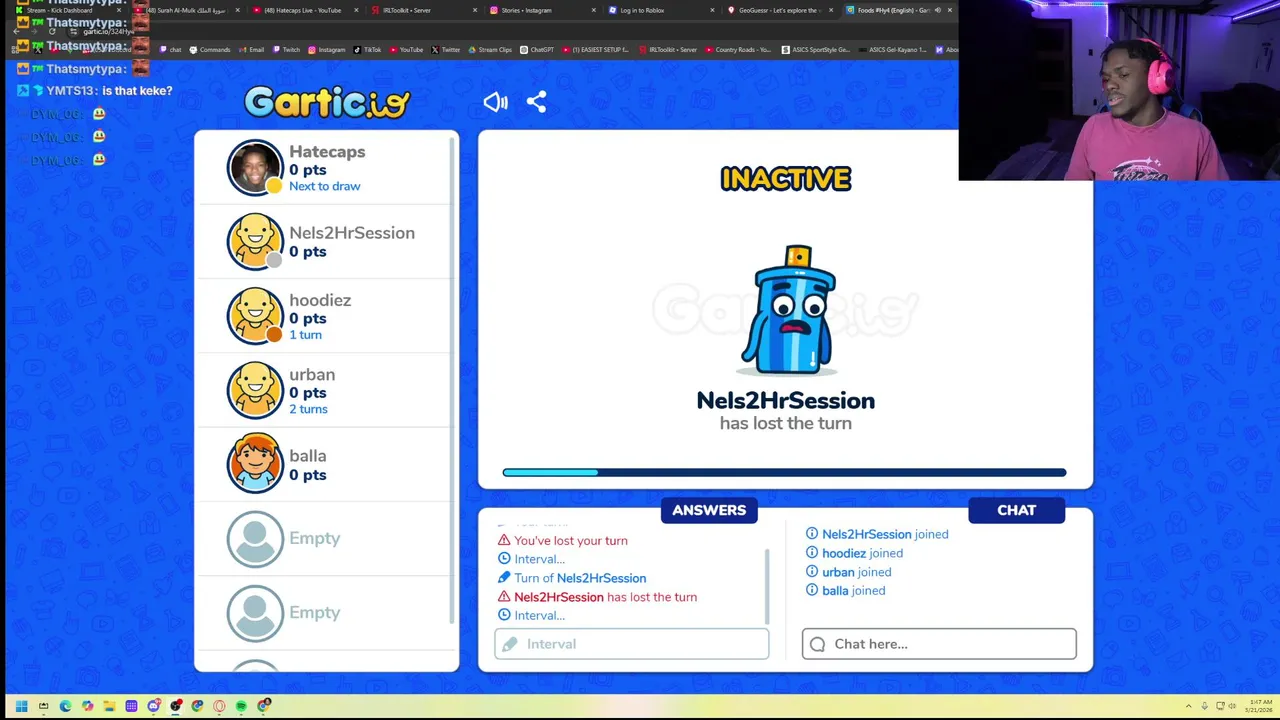
Task: Open the Instagram bookmark
Action: (327, 49)
